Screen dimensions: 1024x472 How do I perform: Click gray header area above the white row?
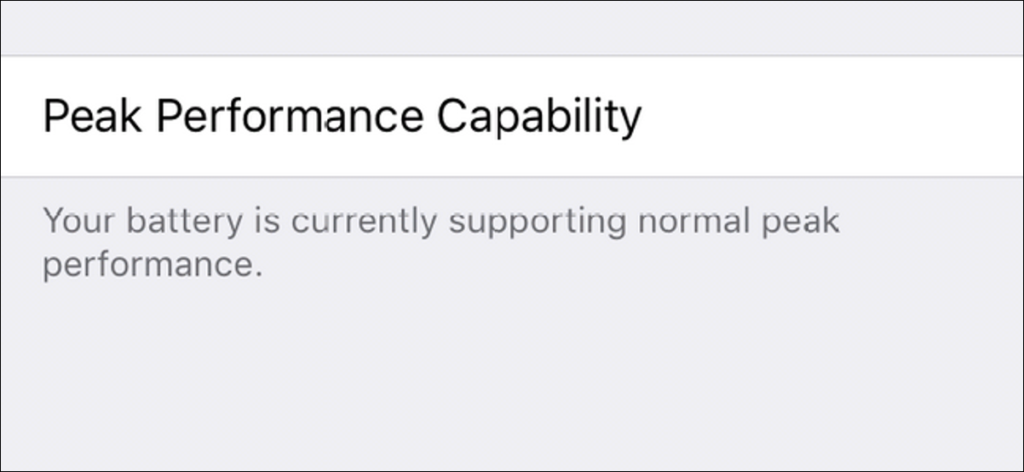click(x=512, y=28)
